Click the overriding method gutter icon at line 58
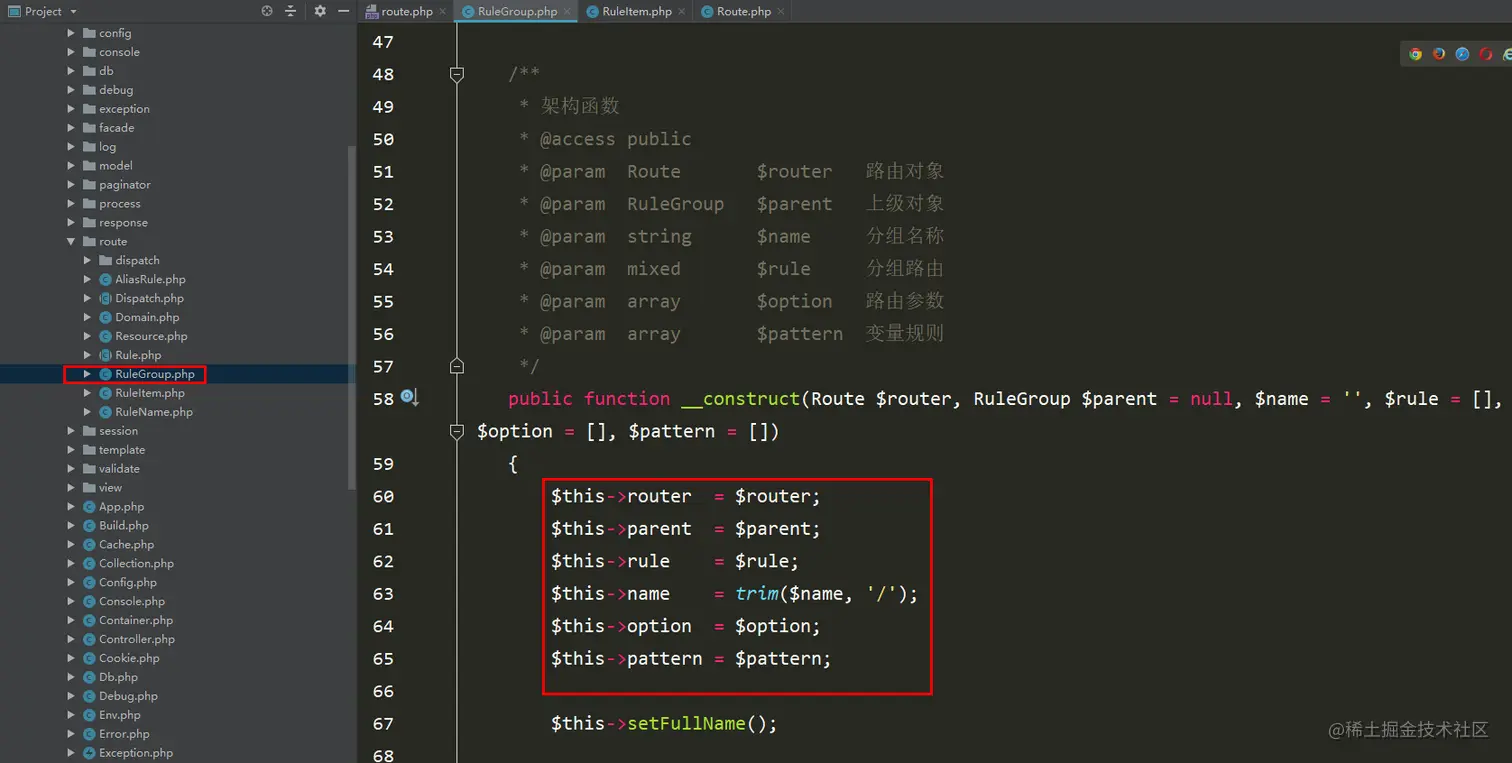The image size is (1512, 763). pyautogui.click(x=409, y=398)
